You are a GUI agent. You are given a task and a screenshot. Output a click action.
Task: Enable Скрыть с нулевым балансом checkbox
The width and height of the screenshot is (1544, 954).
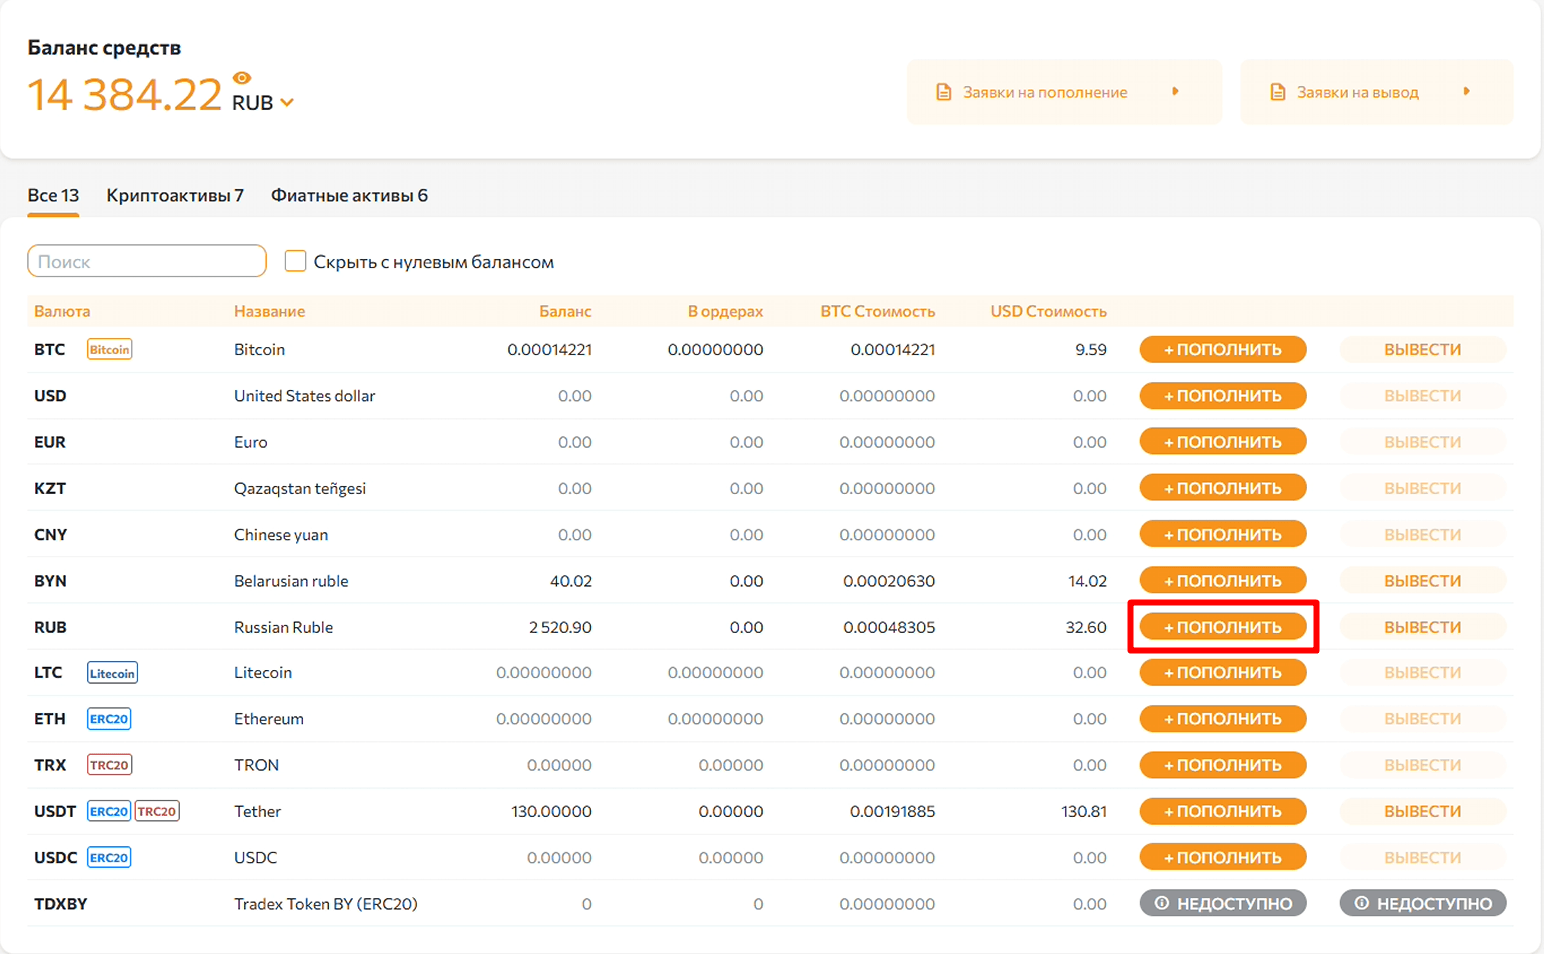click(295, 261)
